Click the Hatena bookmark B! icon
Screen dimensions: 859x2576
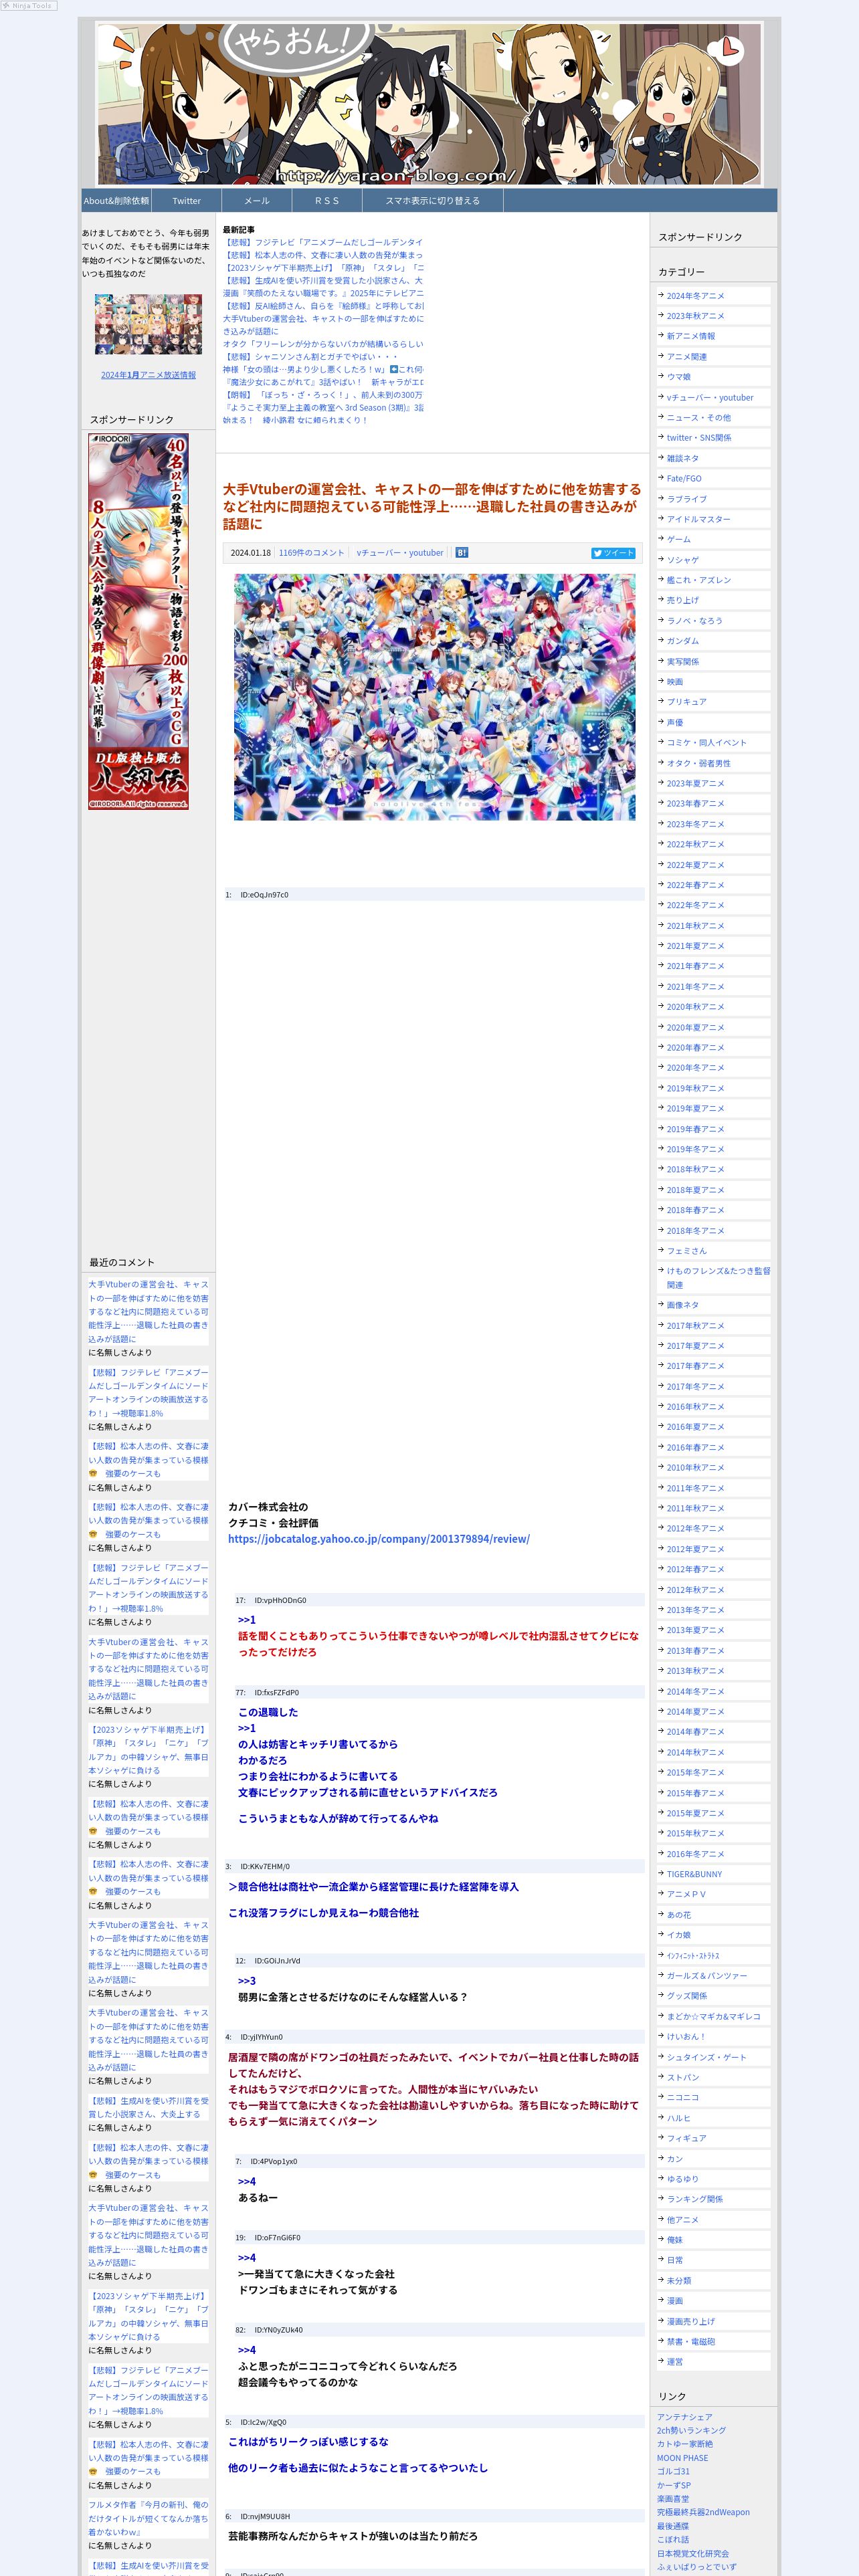click(x=462, y=552)
